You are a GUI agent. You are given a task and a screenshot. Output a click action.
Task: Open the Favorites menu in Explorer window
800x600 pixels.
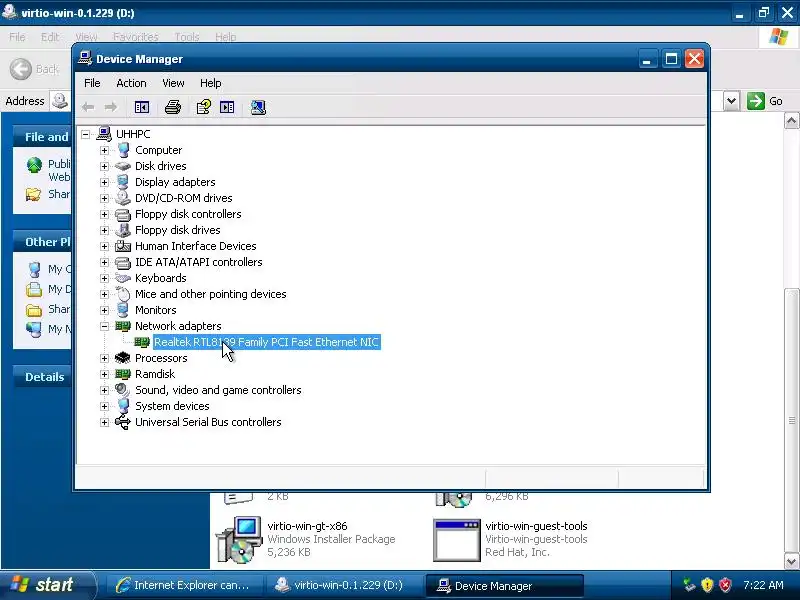tap(136, 37)
